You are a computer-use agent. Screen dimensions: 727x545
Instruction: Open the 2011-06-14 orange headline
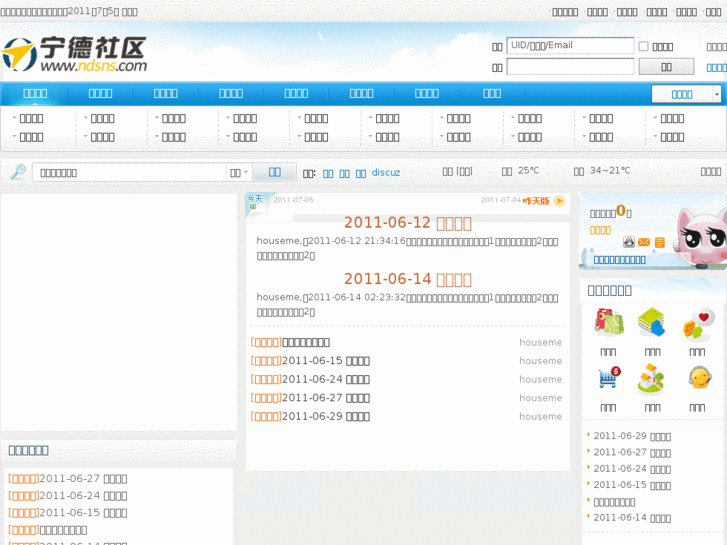pyautogui.click(x=408, y=279)
